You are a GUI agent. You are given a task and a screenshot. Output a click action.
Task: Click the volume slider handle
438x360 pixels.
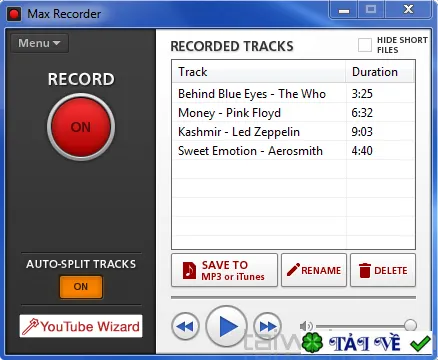pyautogui.click(x=410, y=325)
